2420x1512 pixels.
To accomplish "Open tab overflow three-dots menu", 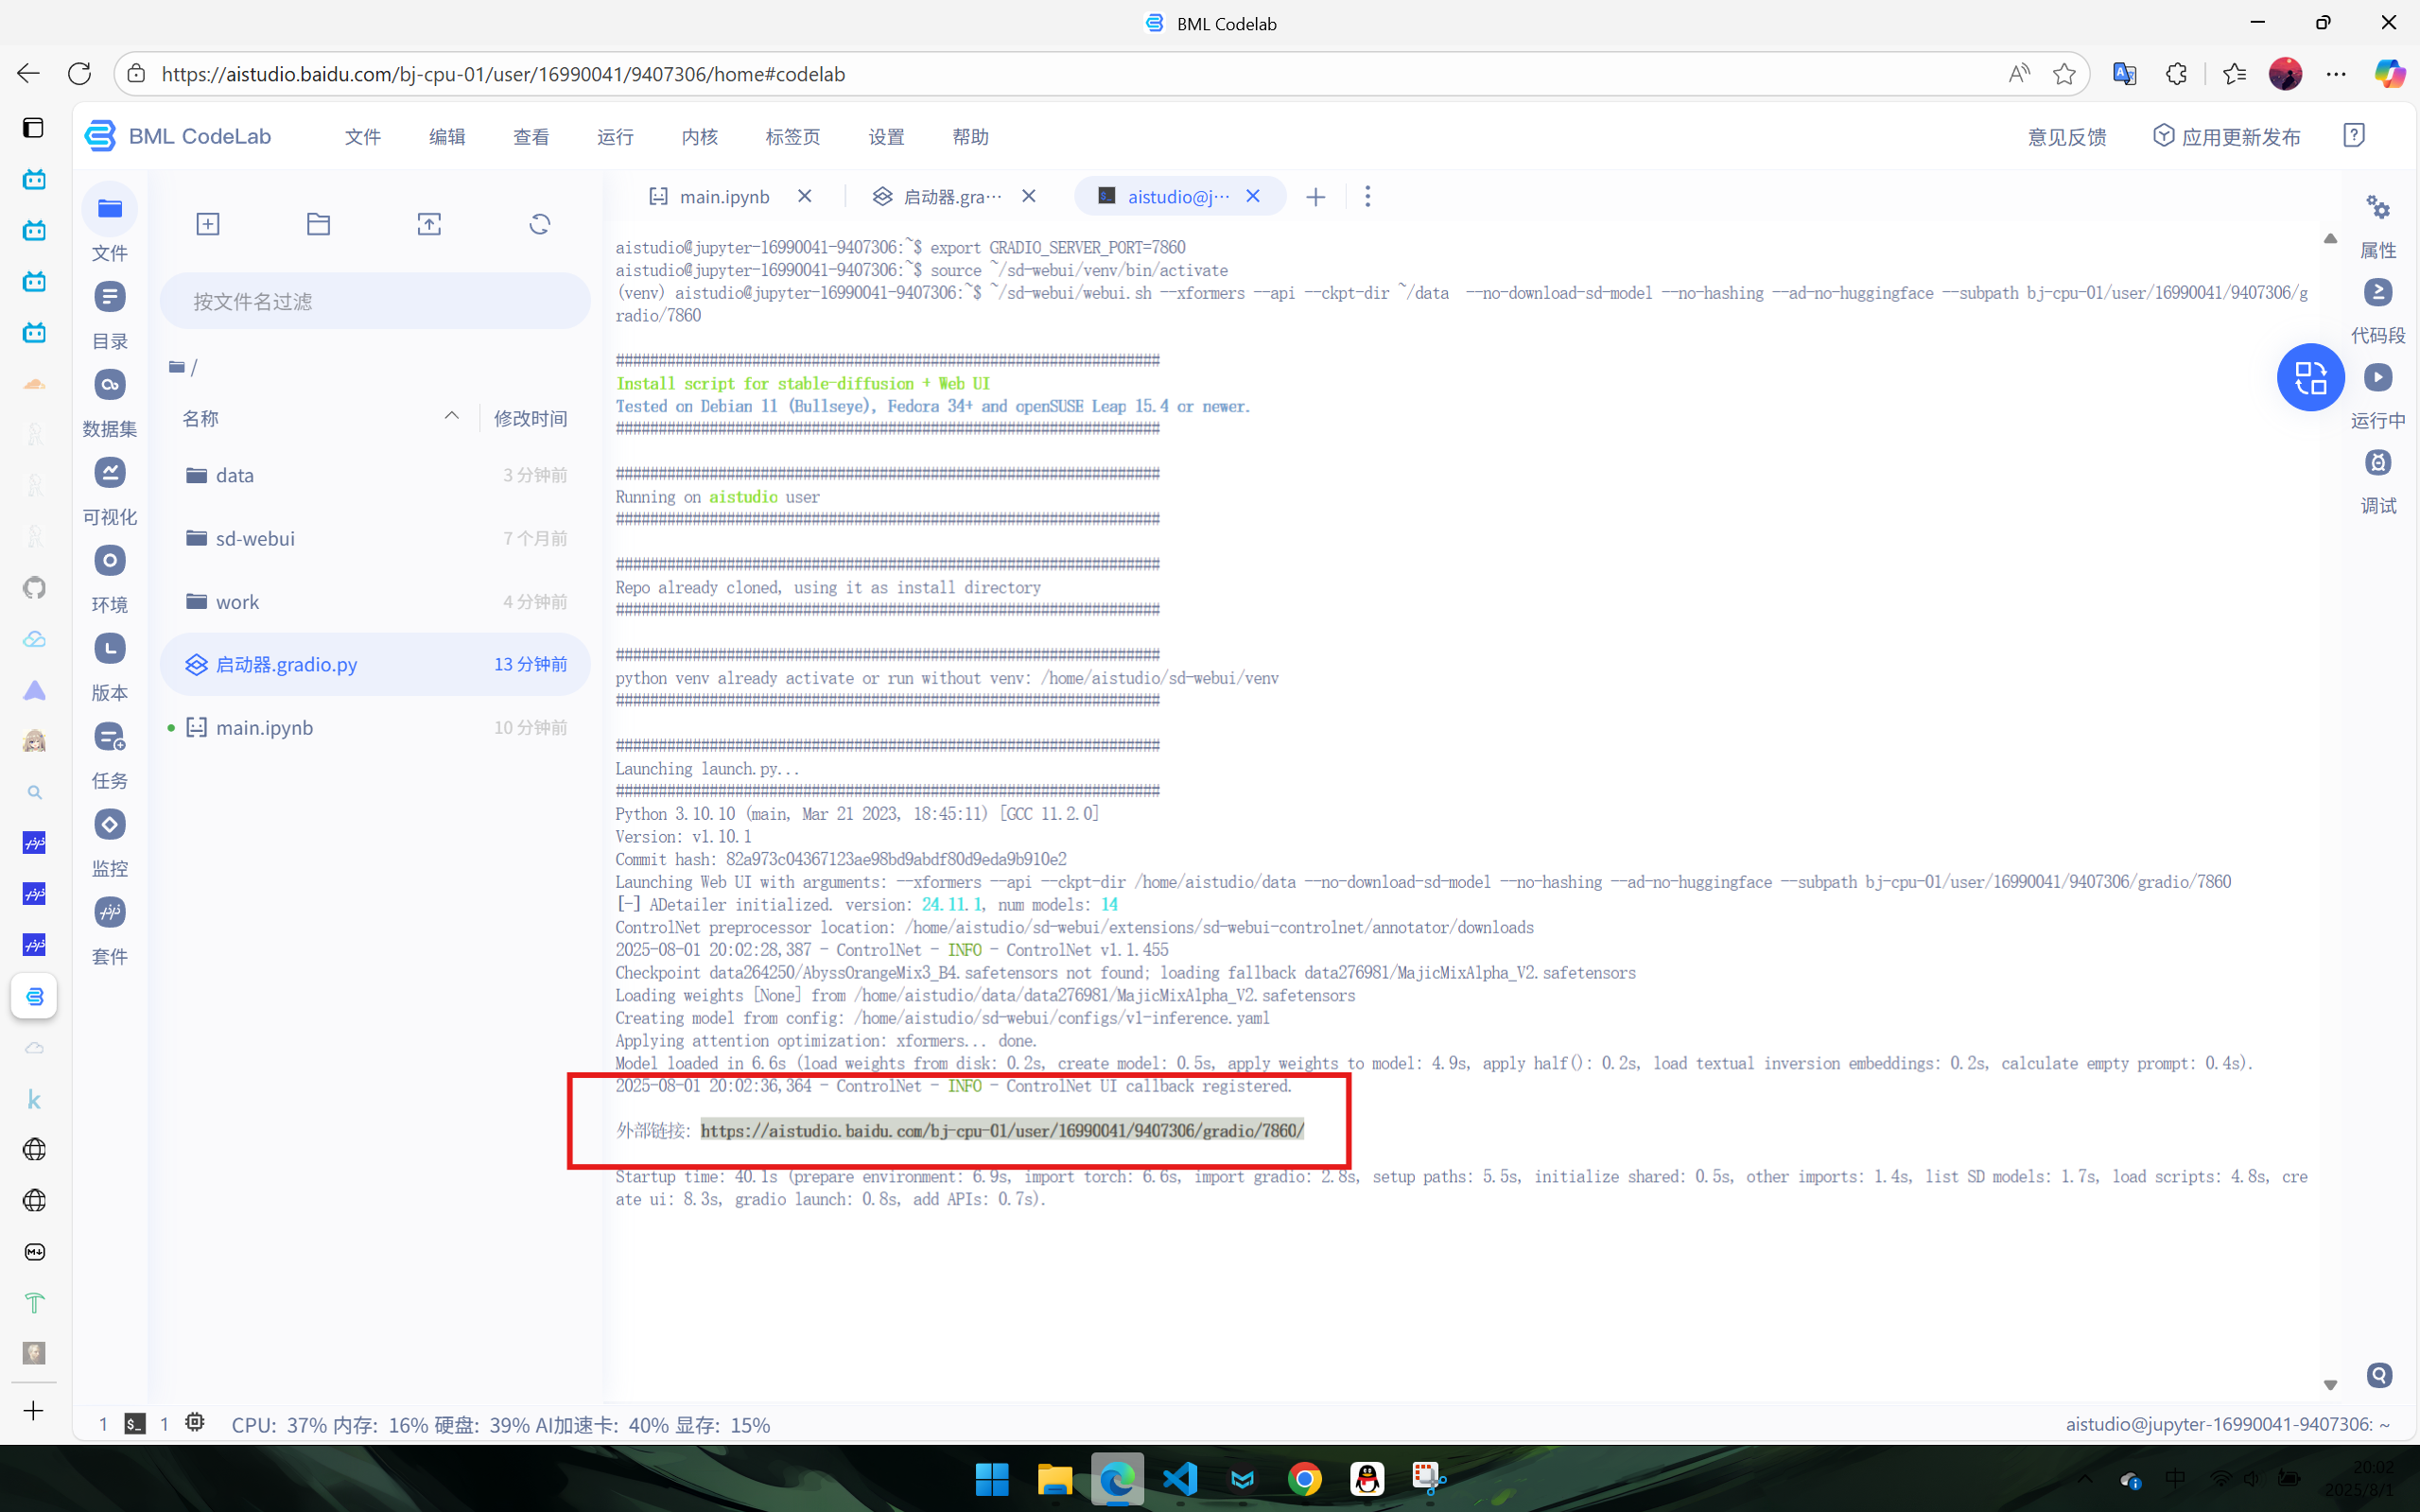I will (1367, 196).
